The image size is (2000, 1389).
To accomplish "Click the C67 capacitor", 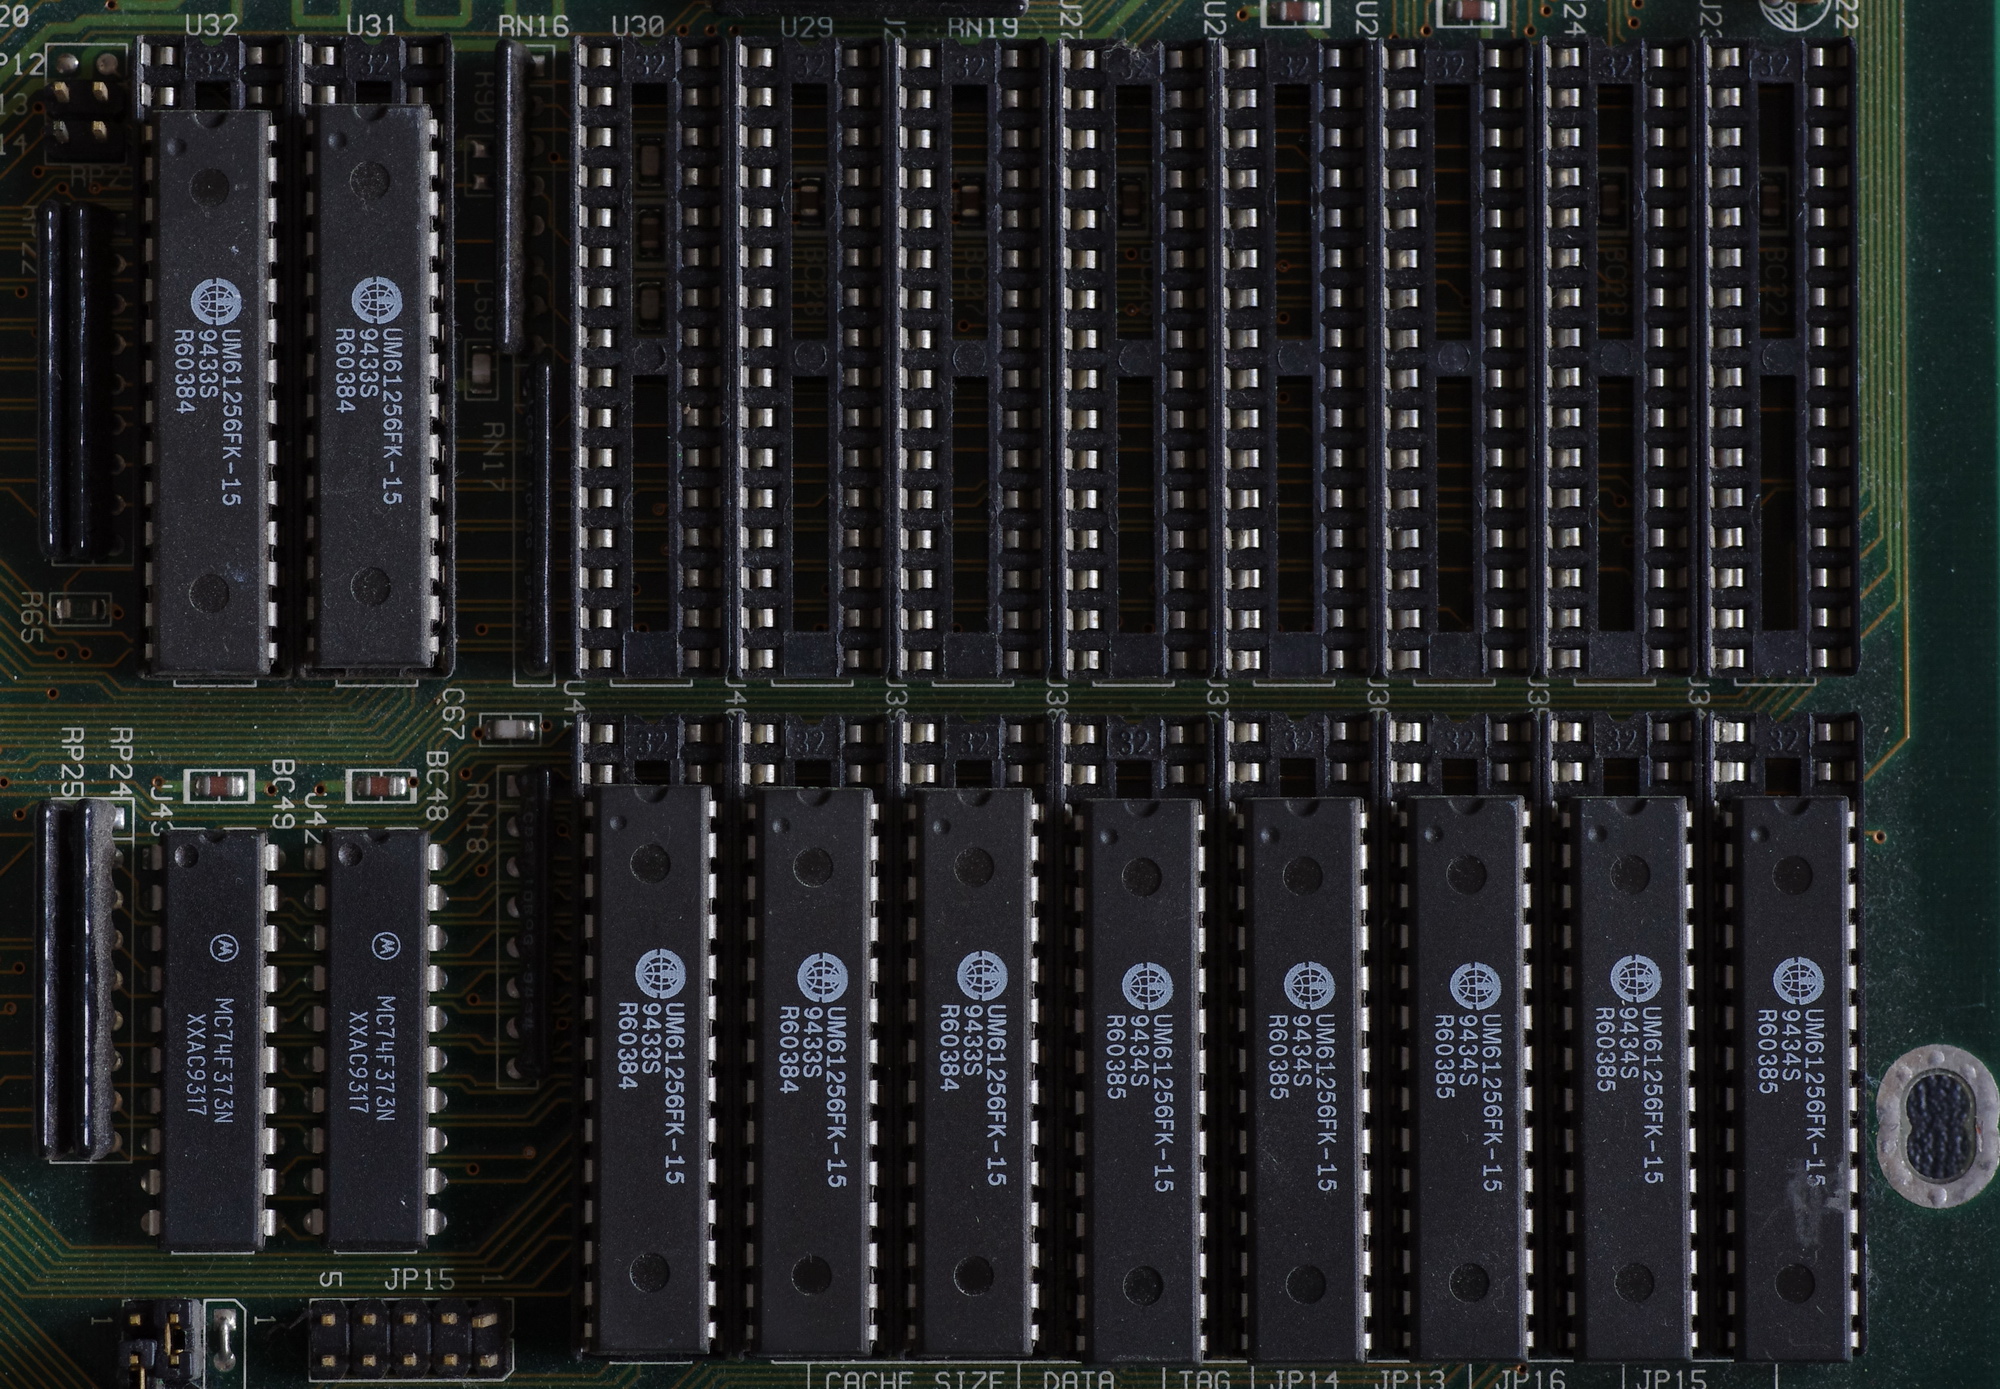I will coord(510,729).
